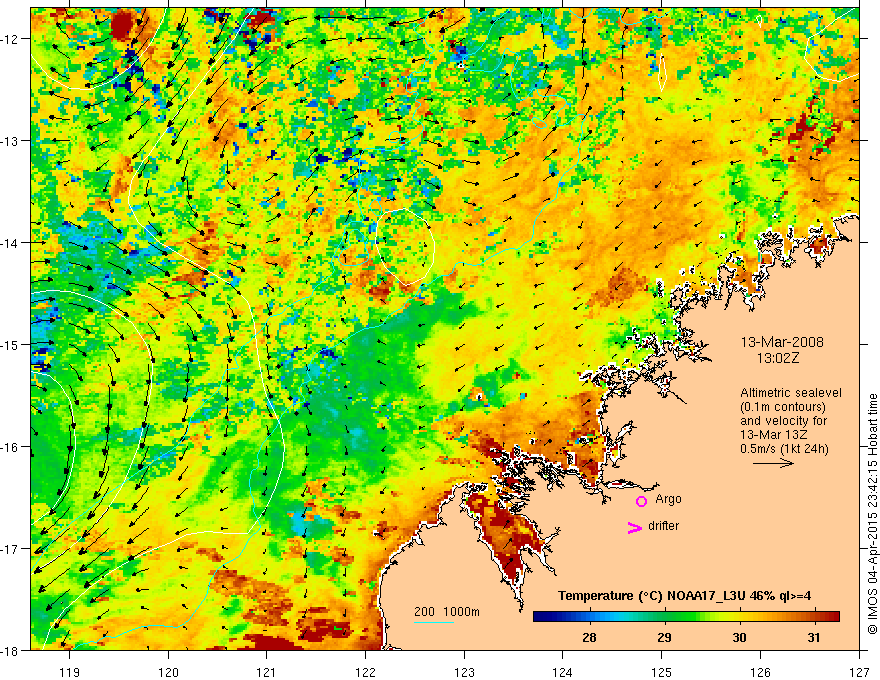Screen dimensions: 880x680
Task: Click the '125' longitude axis label
Action: [662, 672]
